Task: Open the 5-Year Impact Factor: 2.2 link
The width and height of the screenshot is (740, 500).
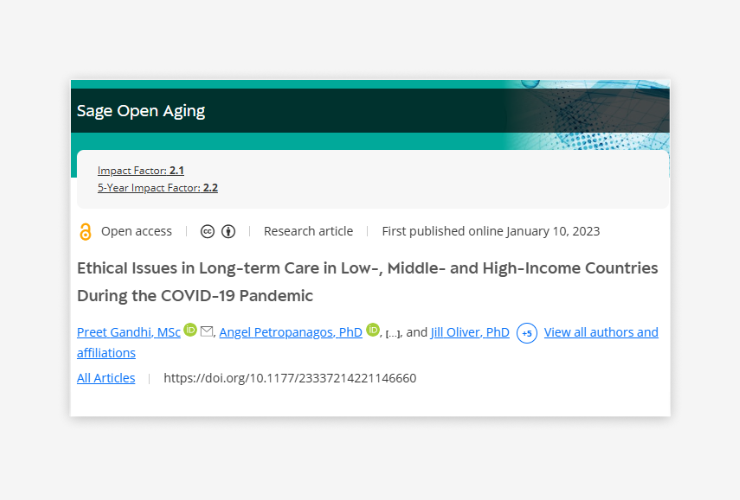Action: pos(158,188)
